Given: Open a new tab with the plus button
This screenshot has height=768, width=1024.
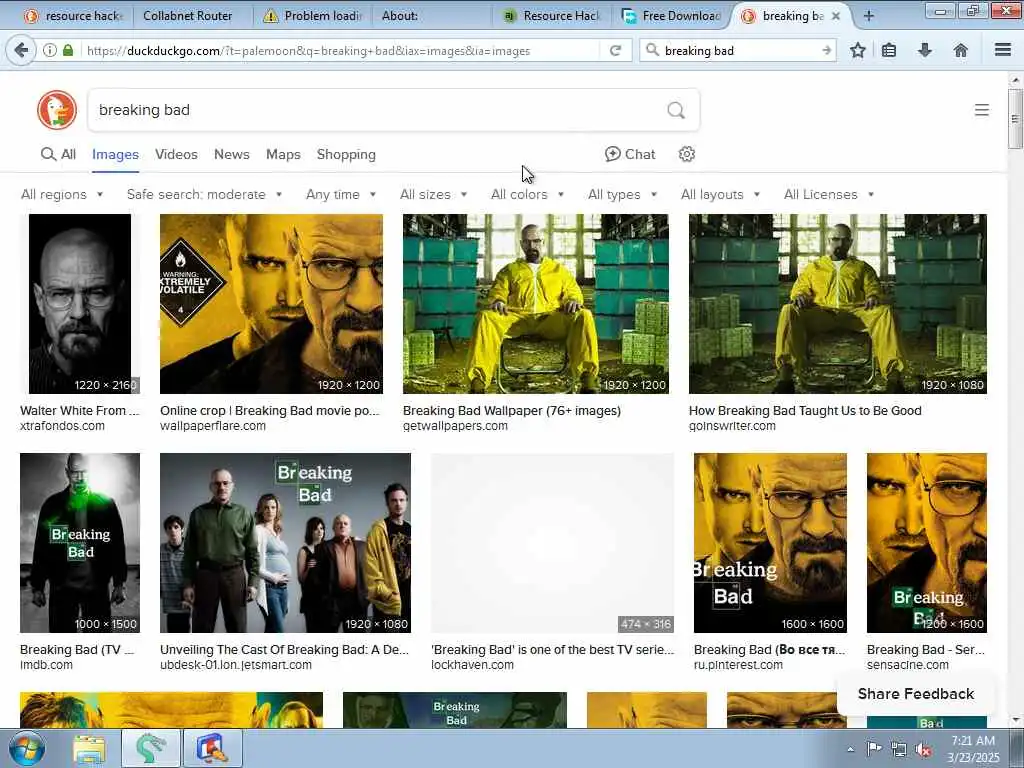Looking at the screenshot, I should pos(869,16).
